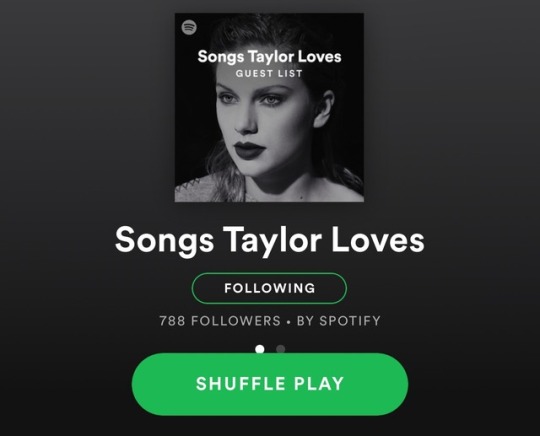Click the word Loves in the large title

(x=378, y=240)
